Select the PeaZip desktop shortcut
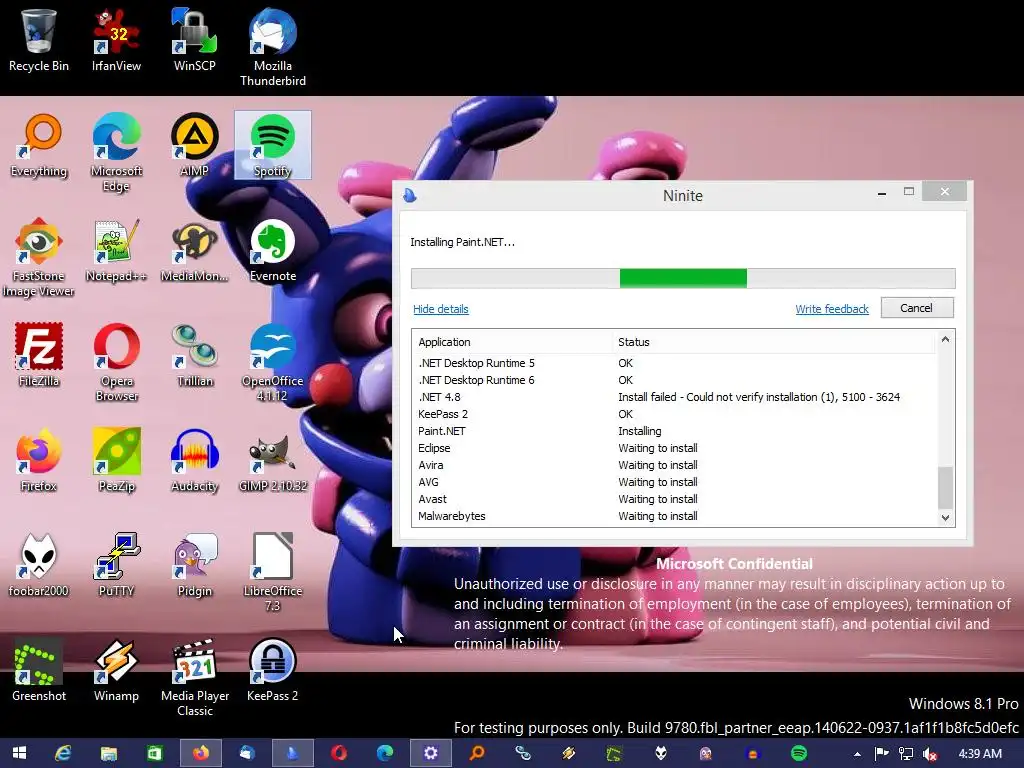This screenshot has width=1024, height=768. pos(116,461)
